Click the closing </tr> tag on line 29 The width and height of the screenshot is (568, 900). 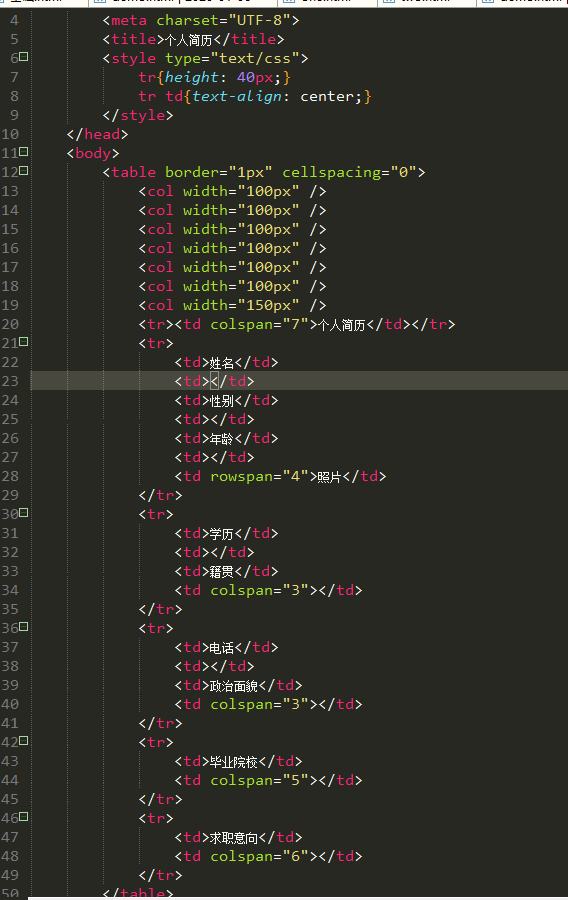coord(160,495)
